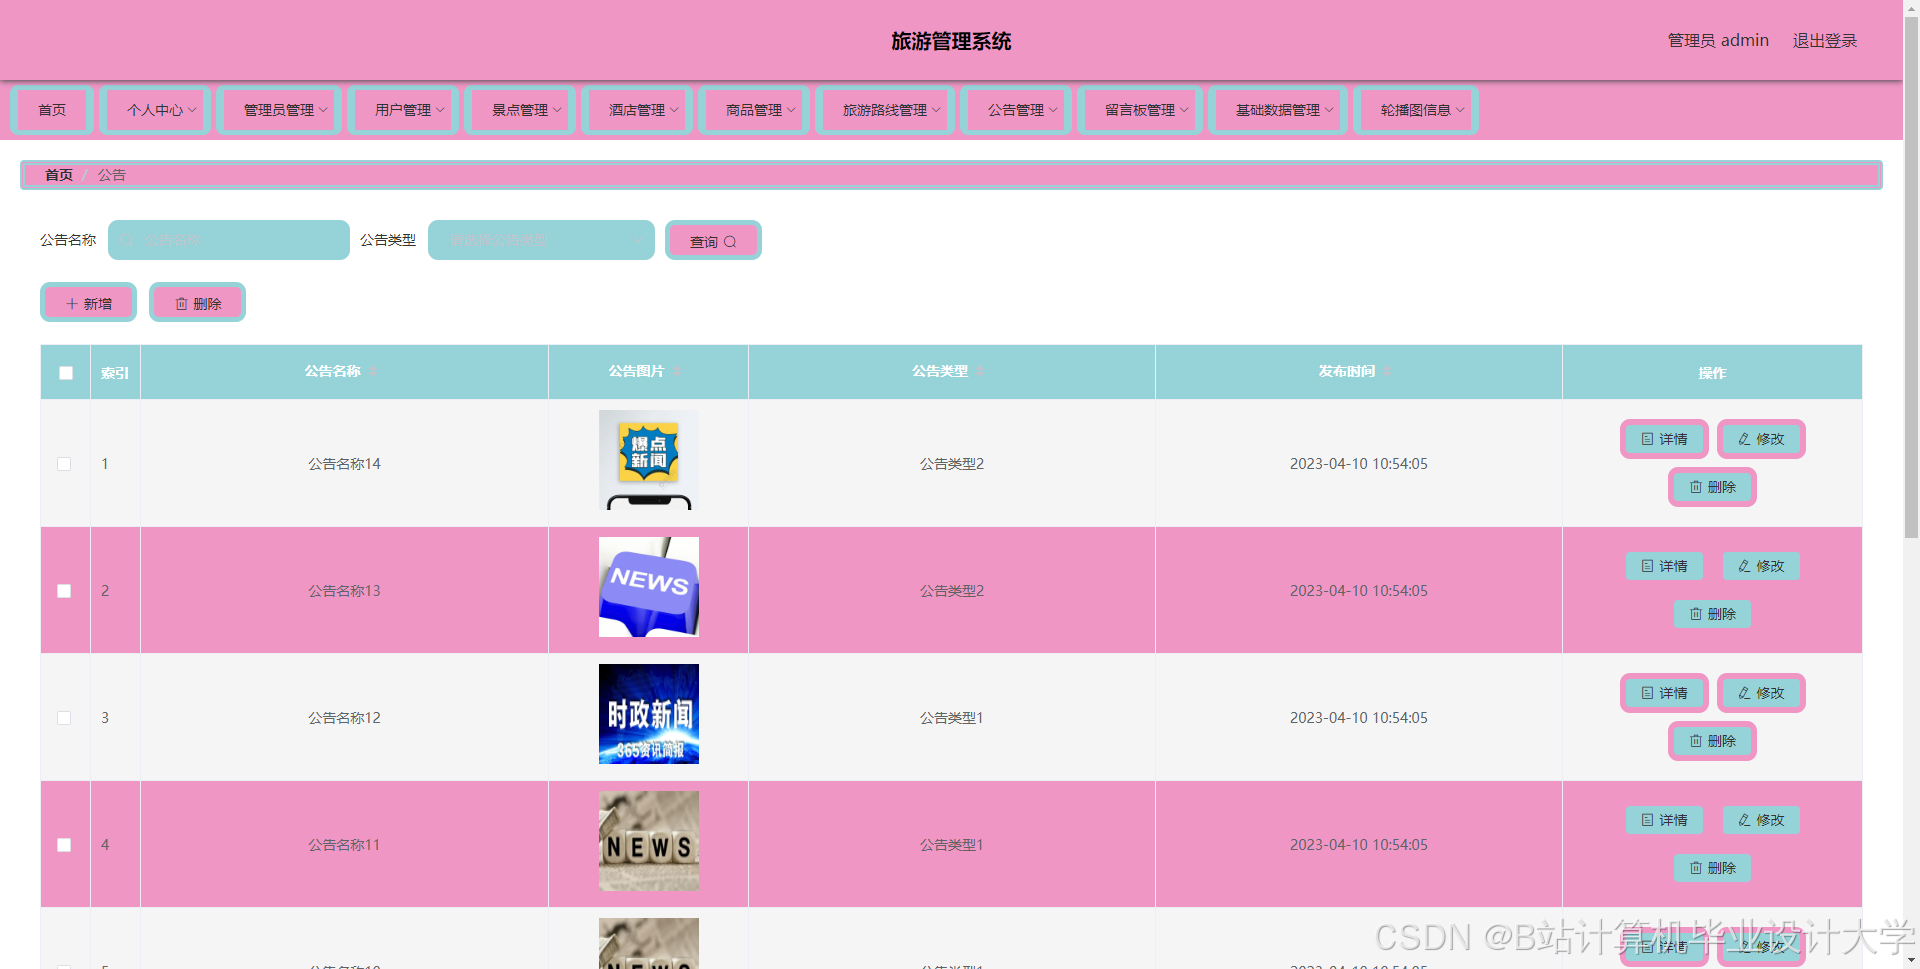Click the scrollbar down arrow
Viewport: 1920px width, 969px height.
click(1911, 962)
